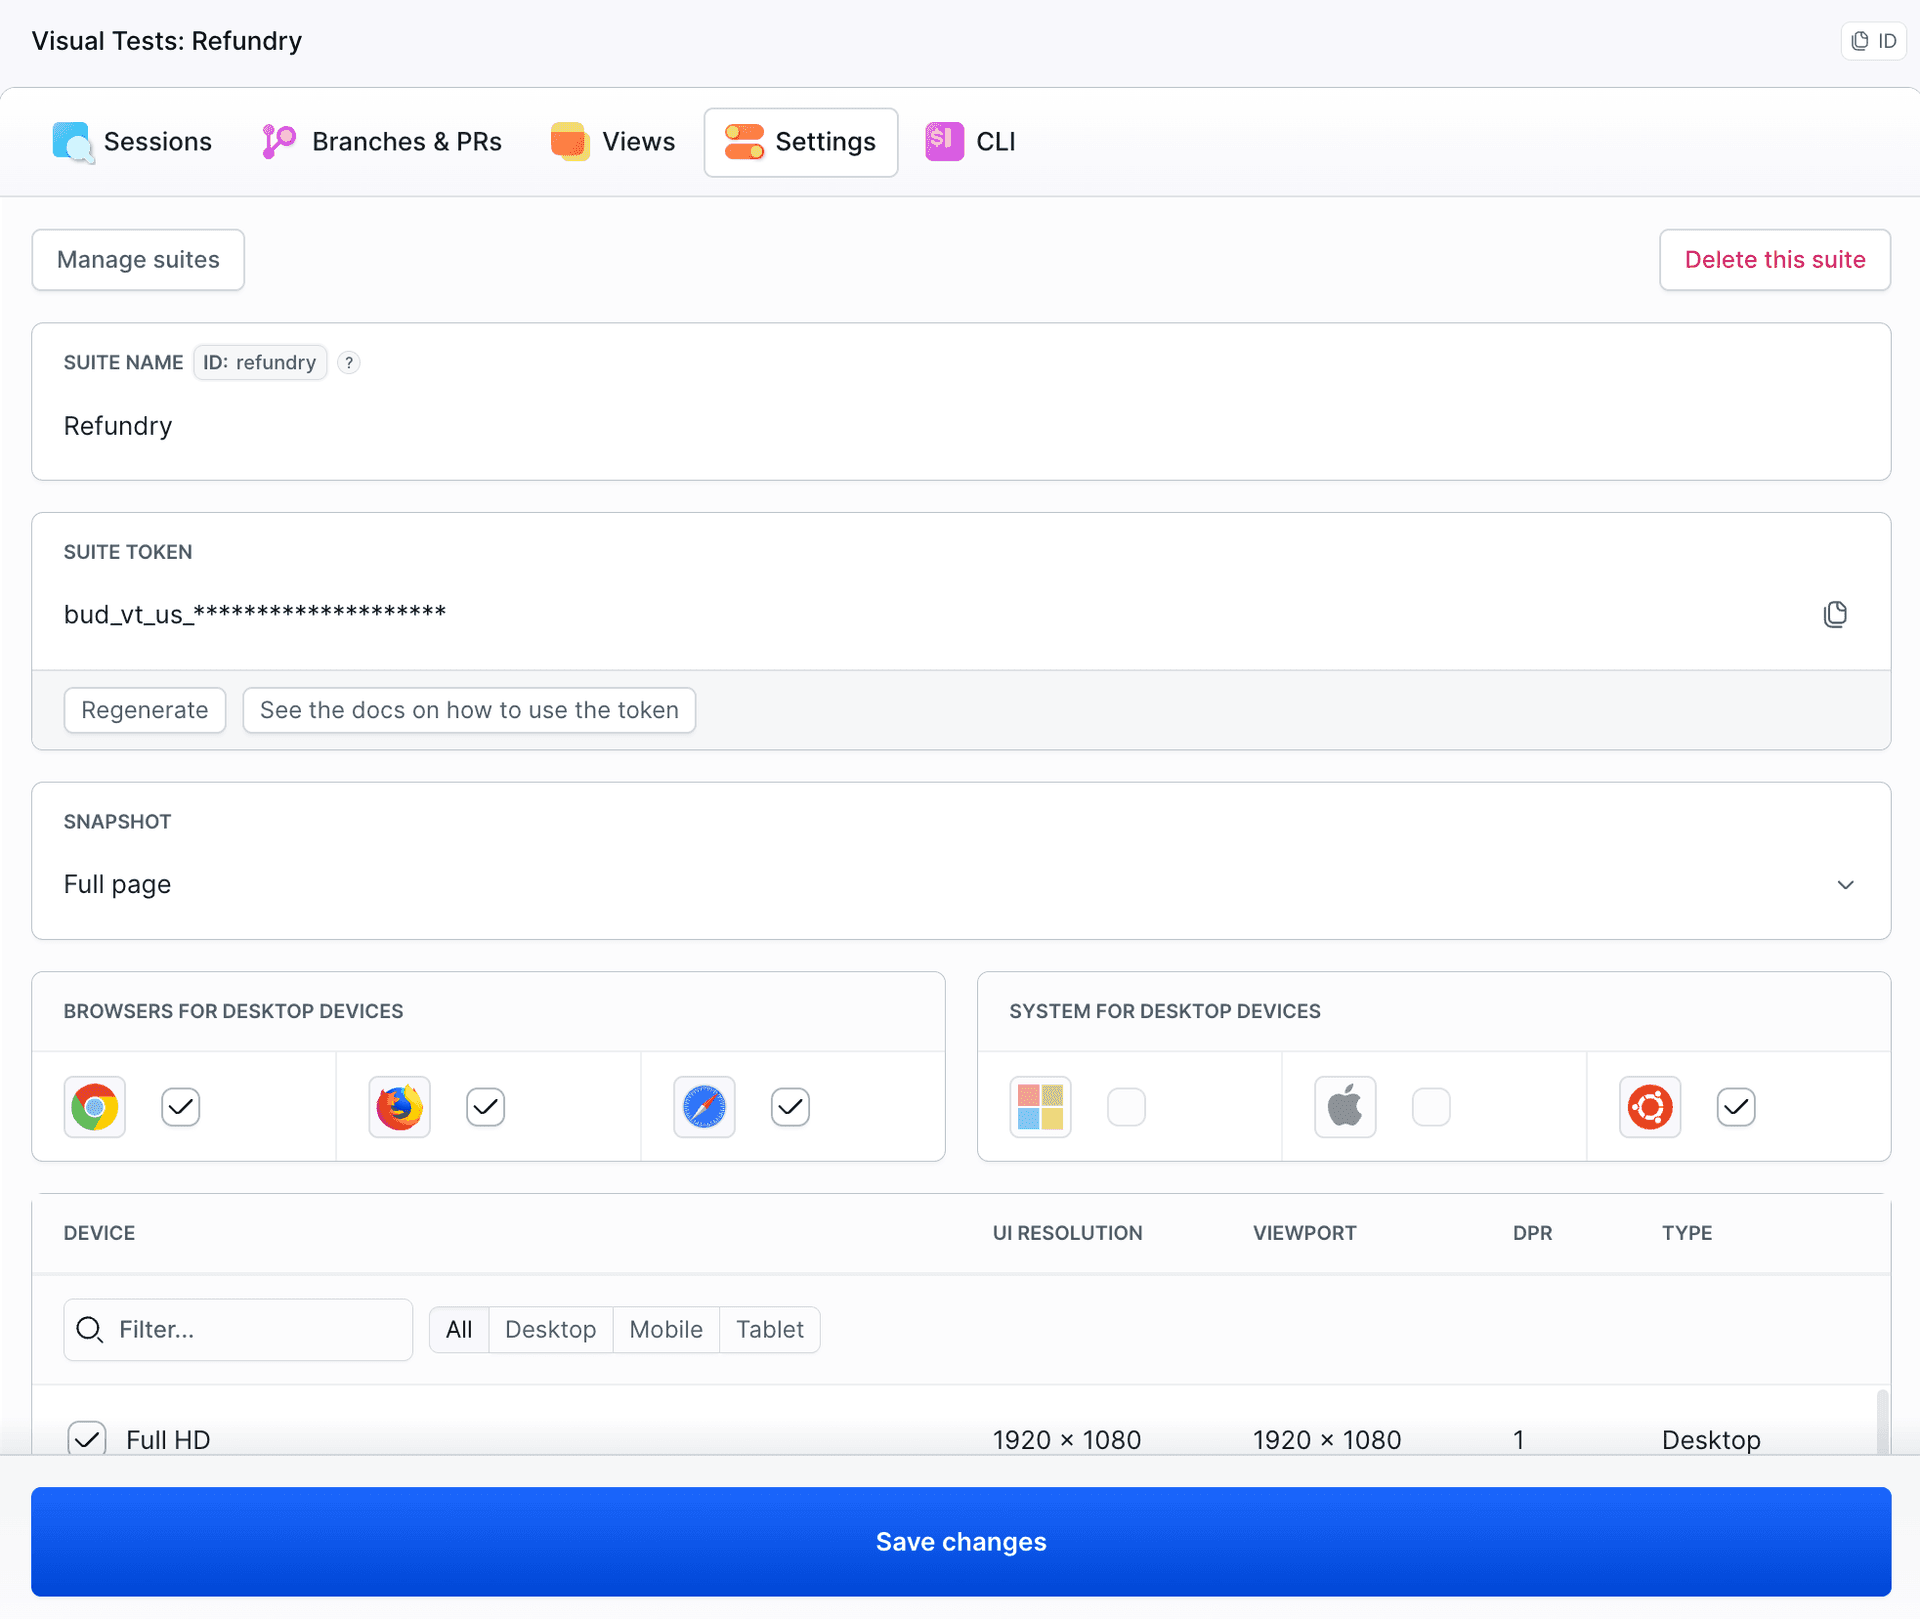The image size is (1920, 1619).
Task: Go to the CLI tab
Action: point(970,142)
